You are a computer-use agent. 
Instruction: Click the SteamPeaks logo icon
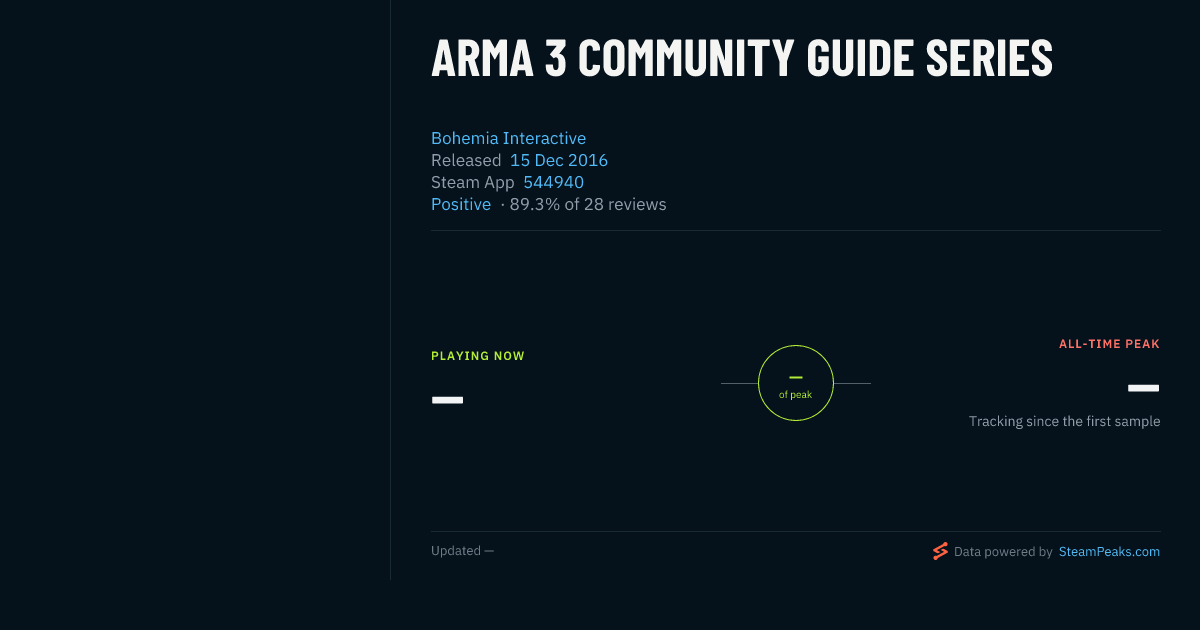(x=940, y=551)
